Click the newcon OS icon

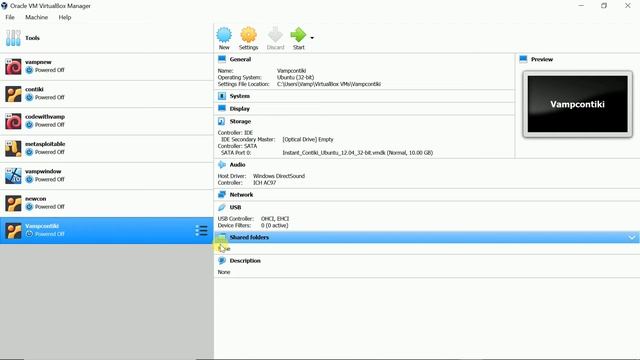[13, 203]
